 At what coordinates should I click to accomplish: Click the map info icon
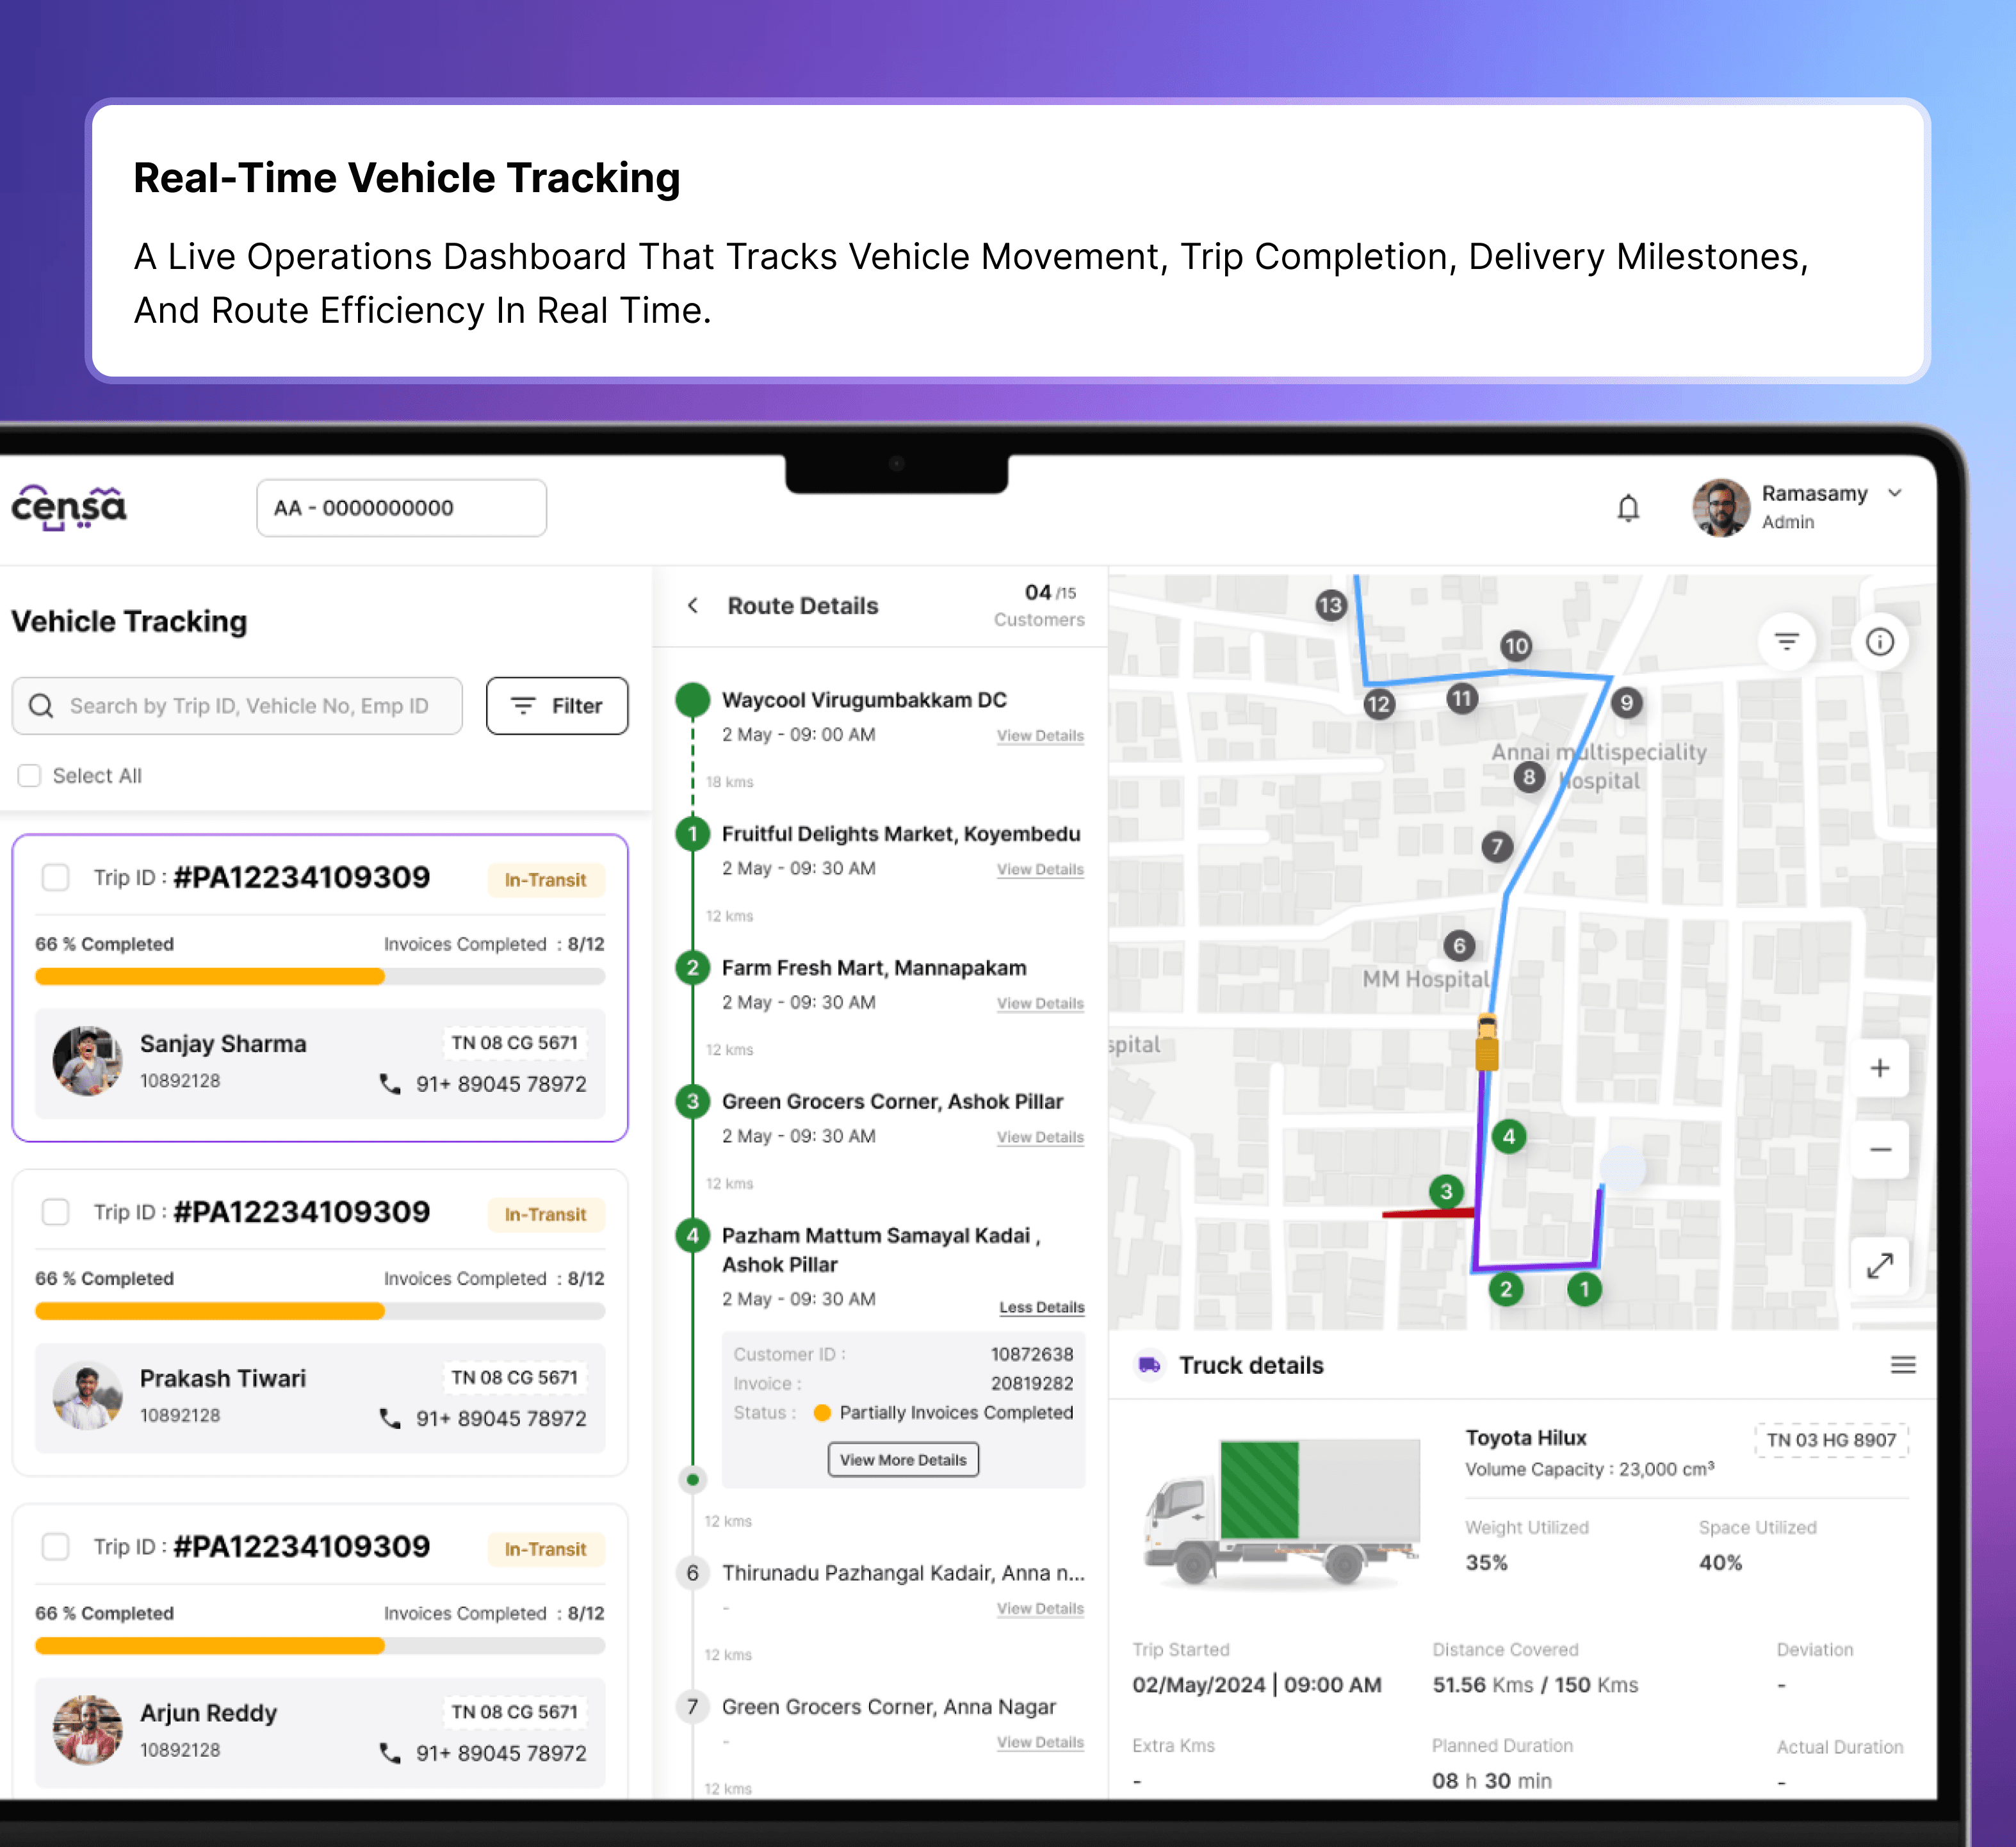point(1879,641)
